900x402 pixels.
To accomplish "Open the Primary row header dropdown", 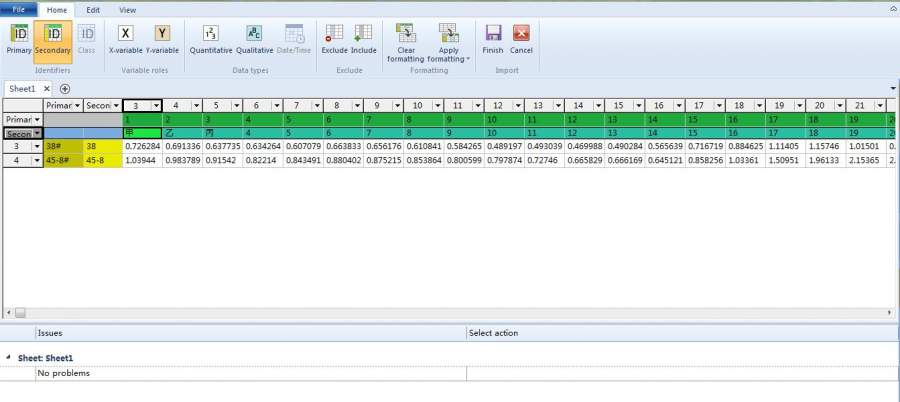I will click(x=37, y=119).
